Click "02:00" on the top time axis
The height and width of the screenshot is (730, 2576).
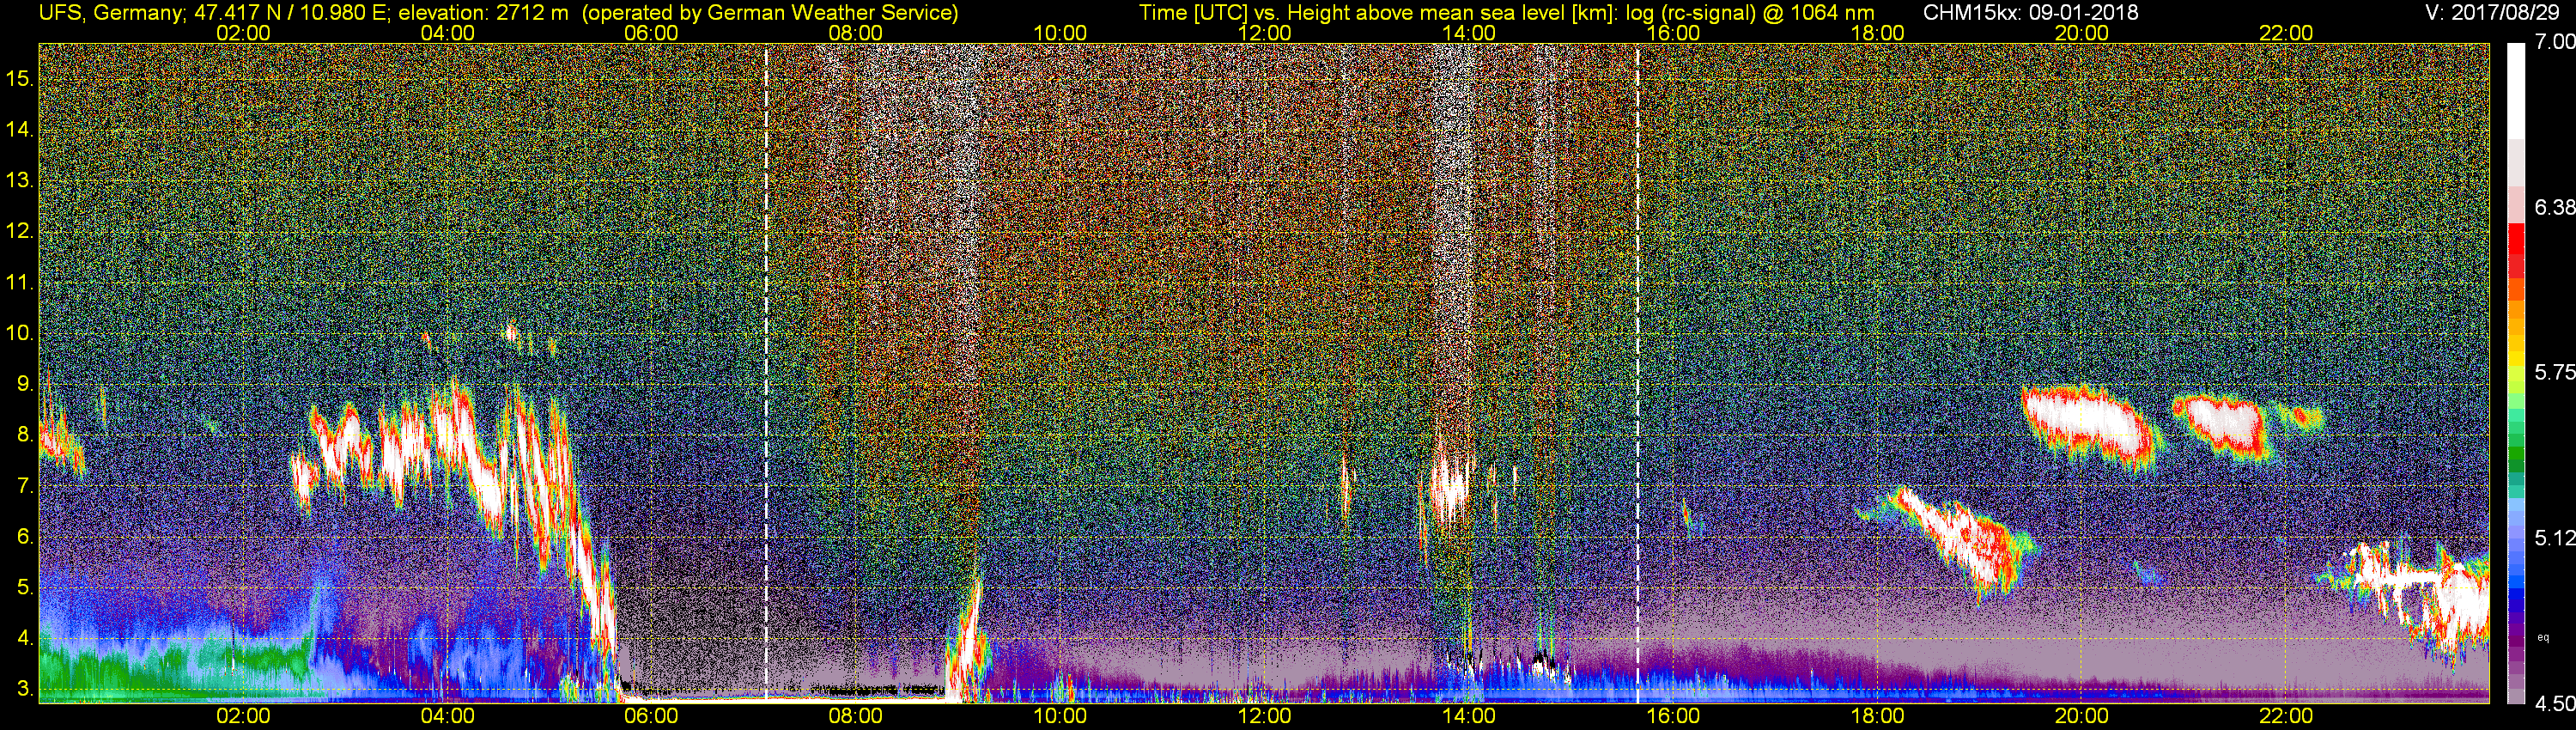tap(243, 33)
